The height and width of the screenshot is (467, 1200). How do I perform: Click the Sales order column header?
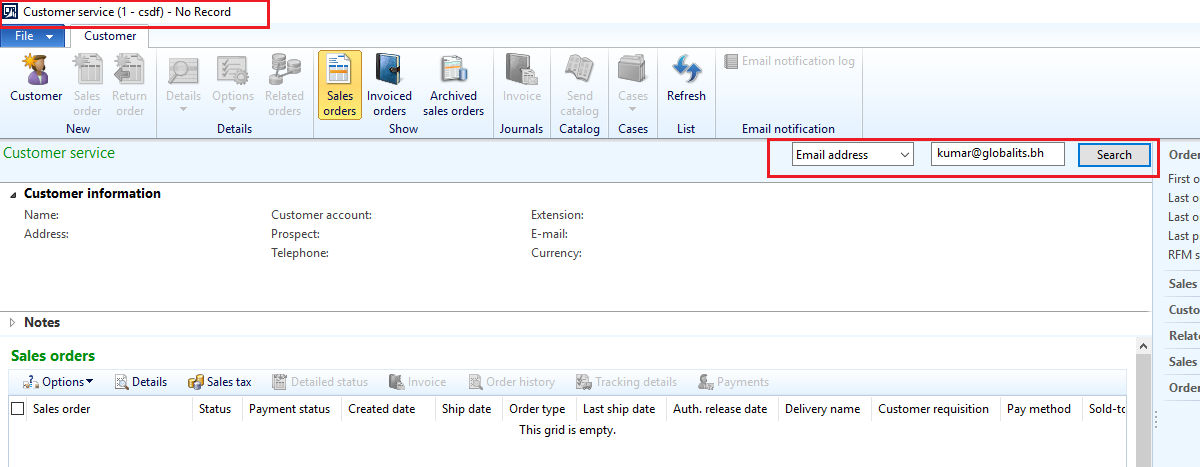click(x=62, y=409)
